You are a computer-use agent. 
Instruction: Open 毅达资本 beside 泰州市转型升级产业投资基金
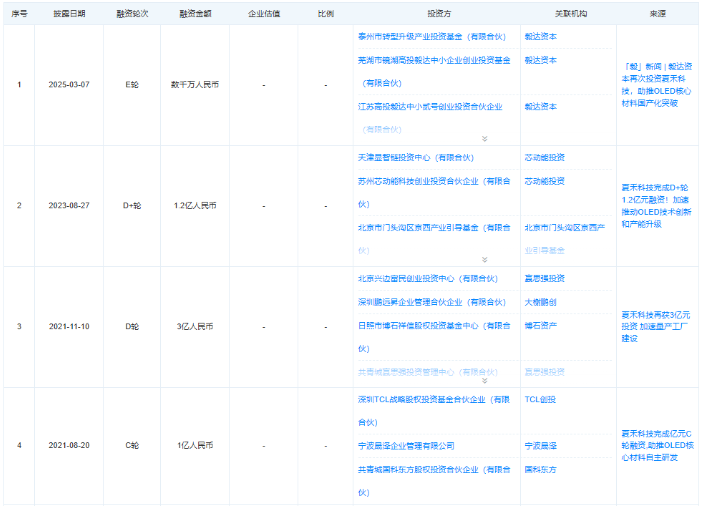pos(540,37)
